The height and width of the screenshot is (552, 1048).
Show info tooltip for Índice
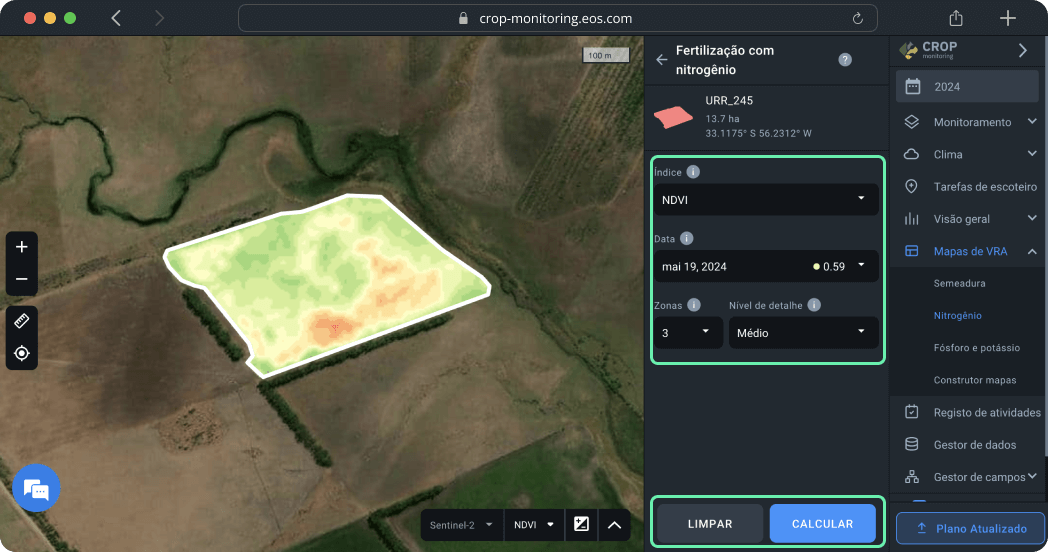pos(694,172)
